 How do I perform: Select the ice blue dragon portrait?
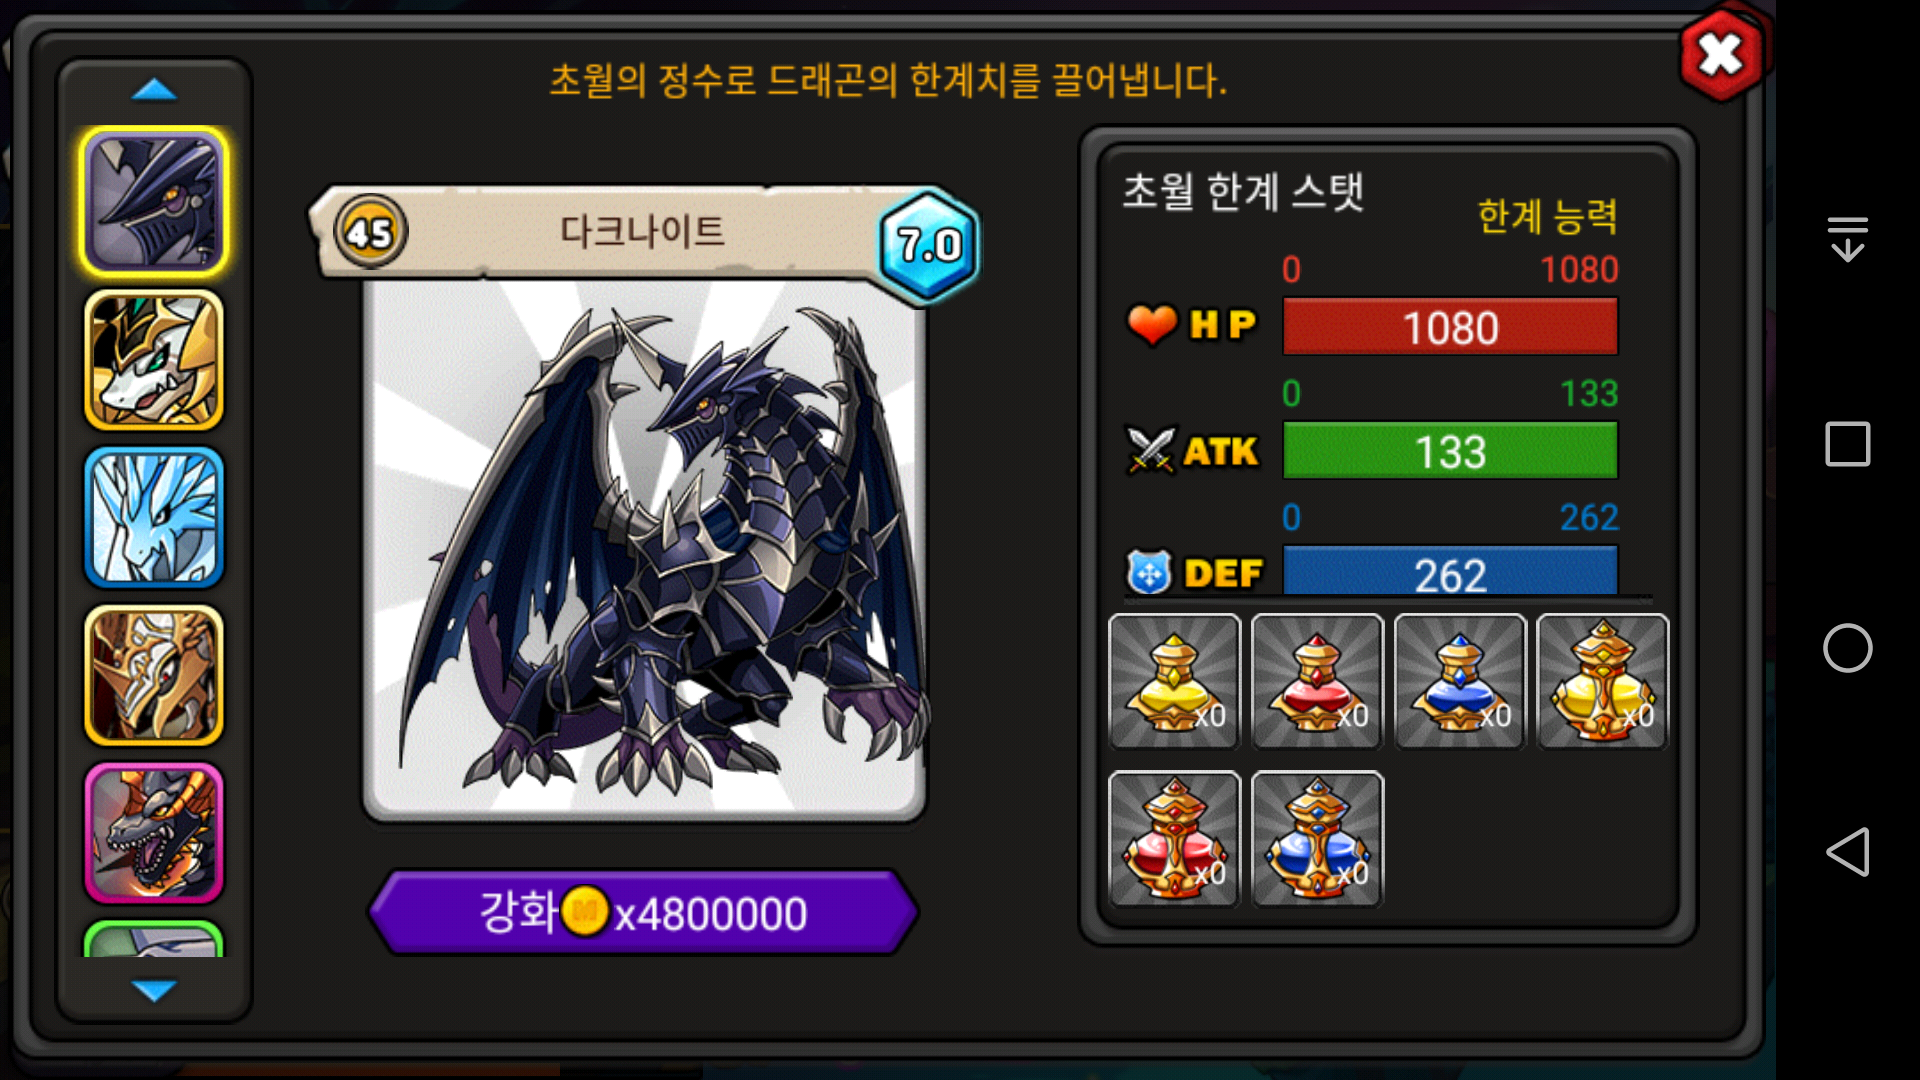(154, 517)
